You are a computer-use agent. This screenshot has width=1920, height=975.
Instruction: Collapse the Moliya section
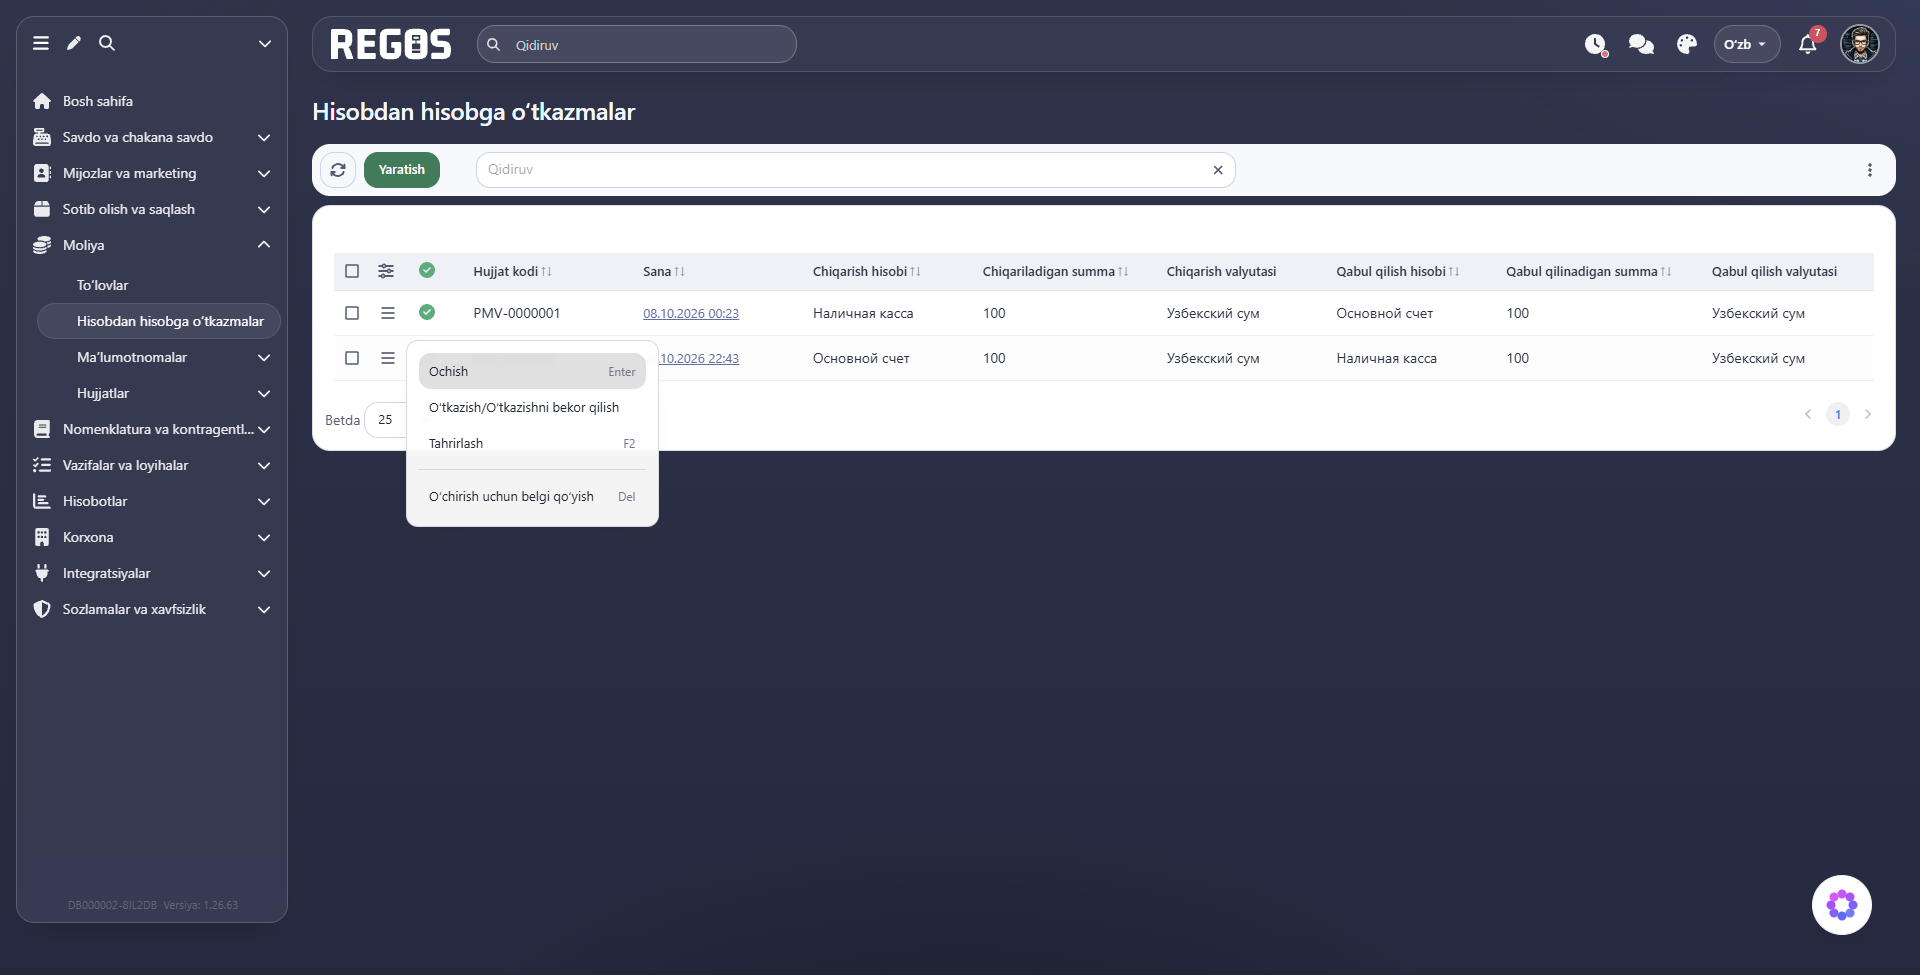pyautogui.click(x=152, y=245)
